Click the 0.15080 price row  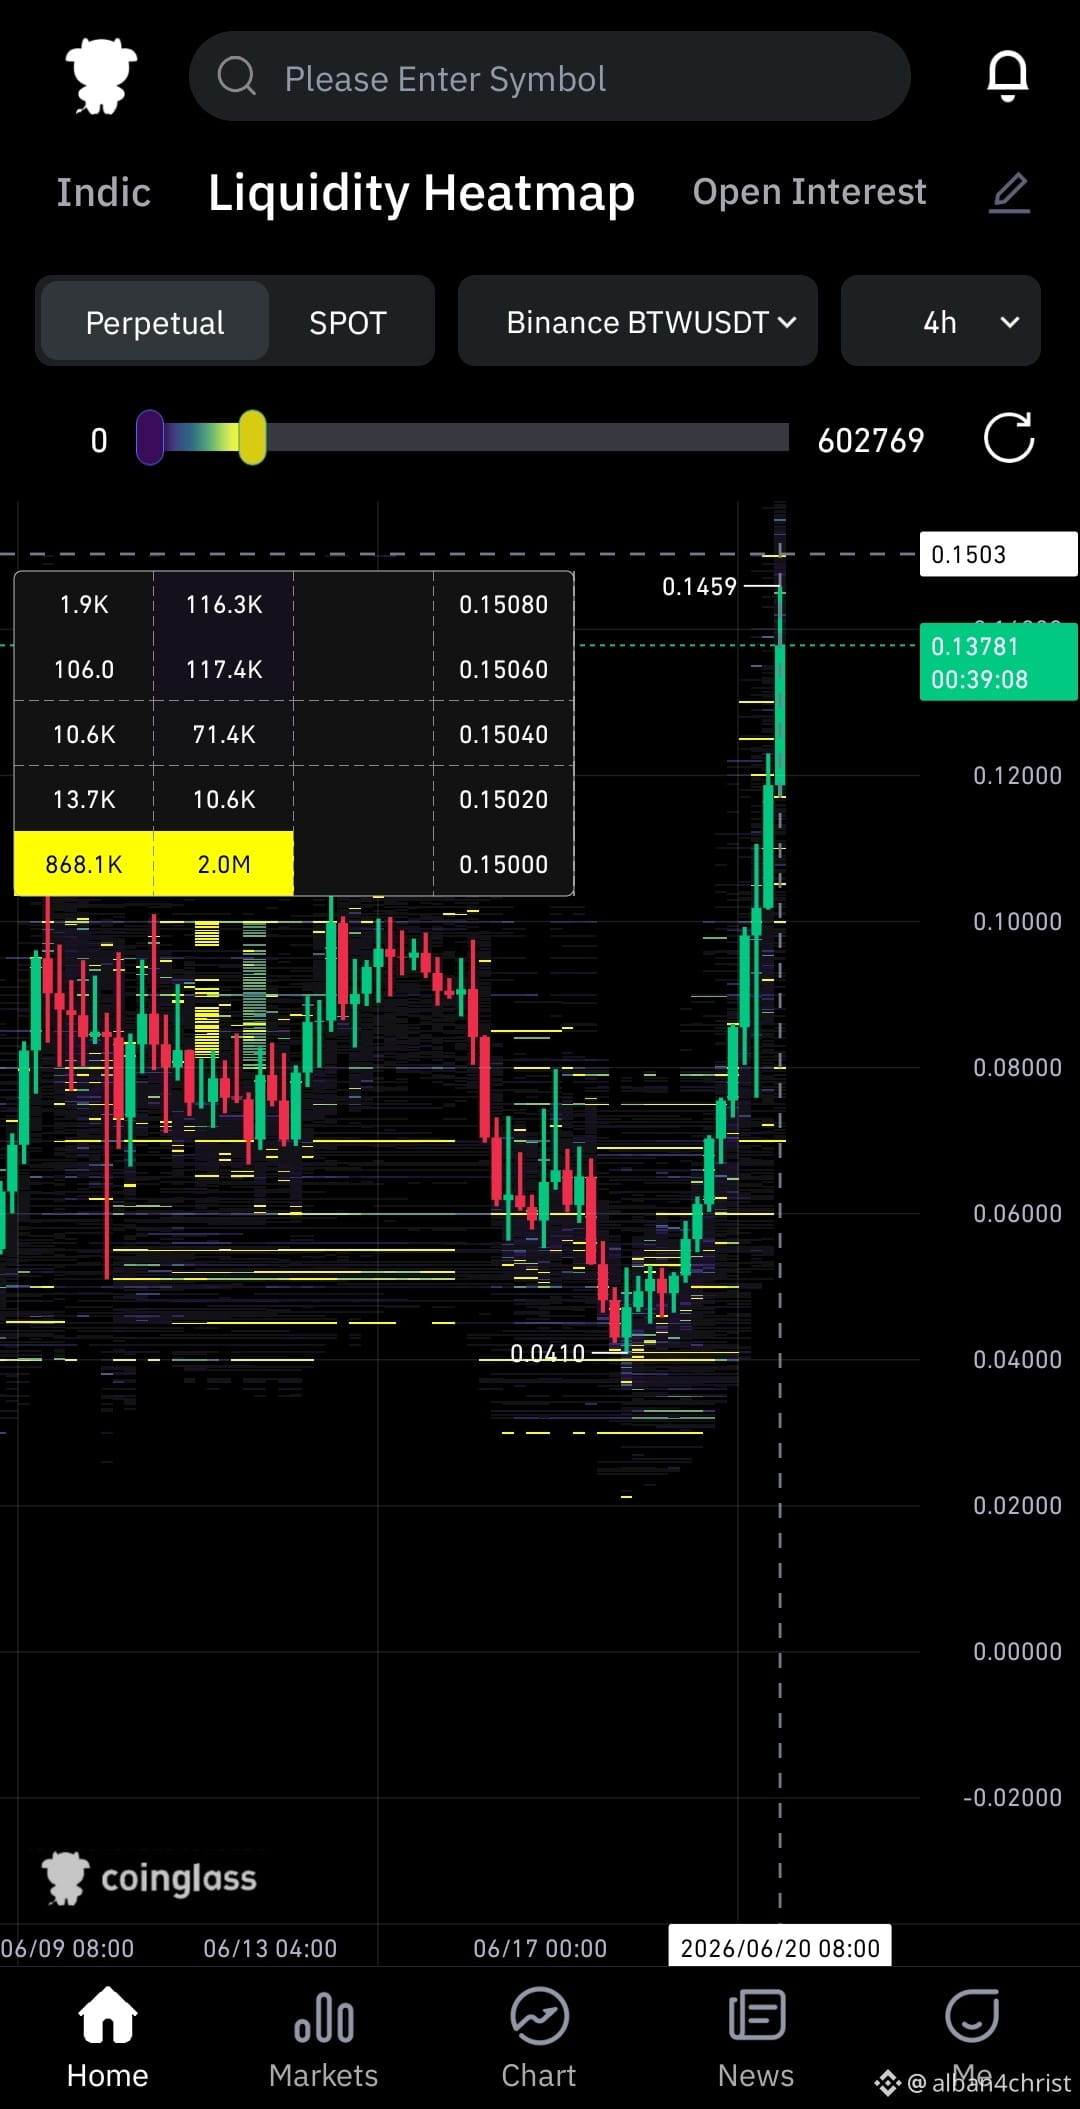(x=294, y=604)
